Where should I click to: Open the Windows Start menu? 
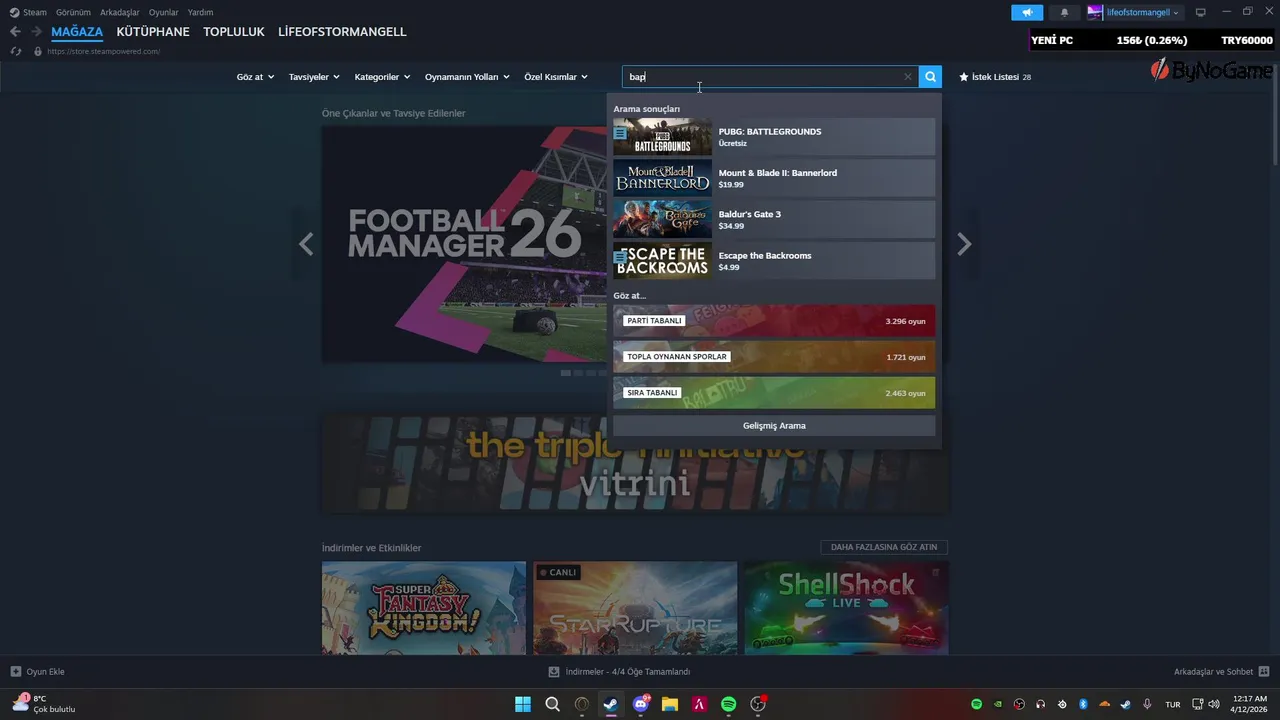tap(523, 704)
